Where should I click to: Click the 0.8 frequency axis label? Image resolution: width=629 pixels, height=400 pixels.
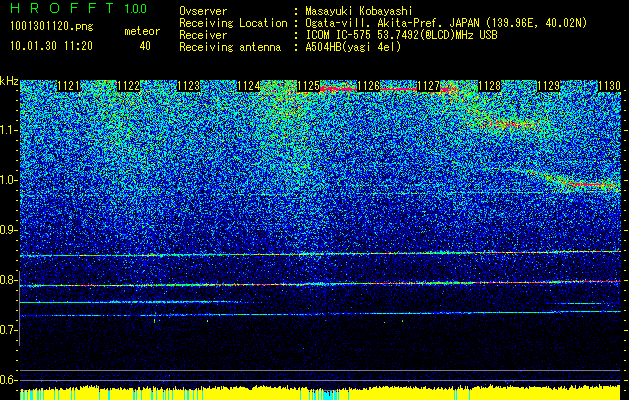[8, 280]
